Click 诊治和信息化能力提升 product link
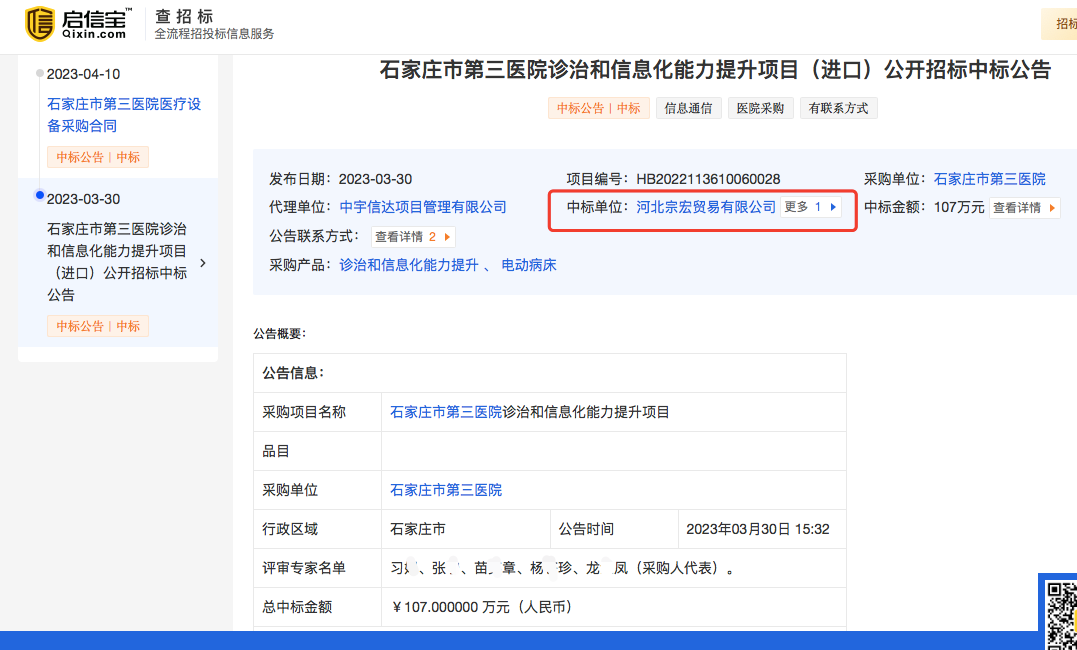The width and height of the screenshot is (1077, 650). 409,265
